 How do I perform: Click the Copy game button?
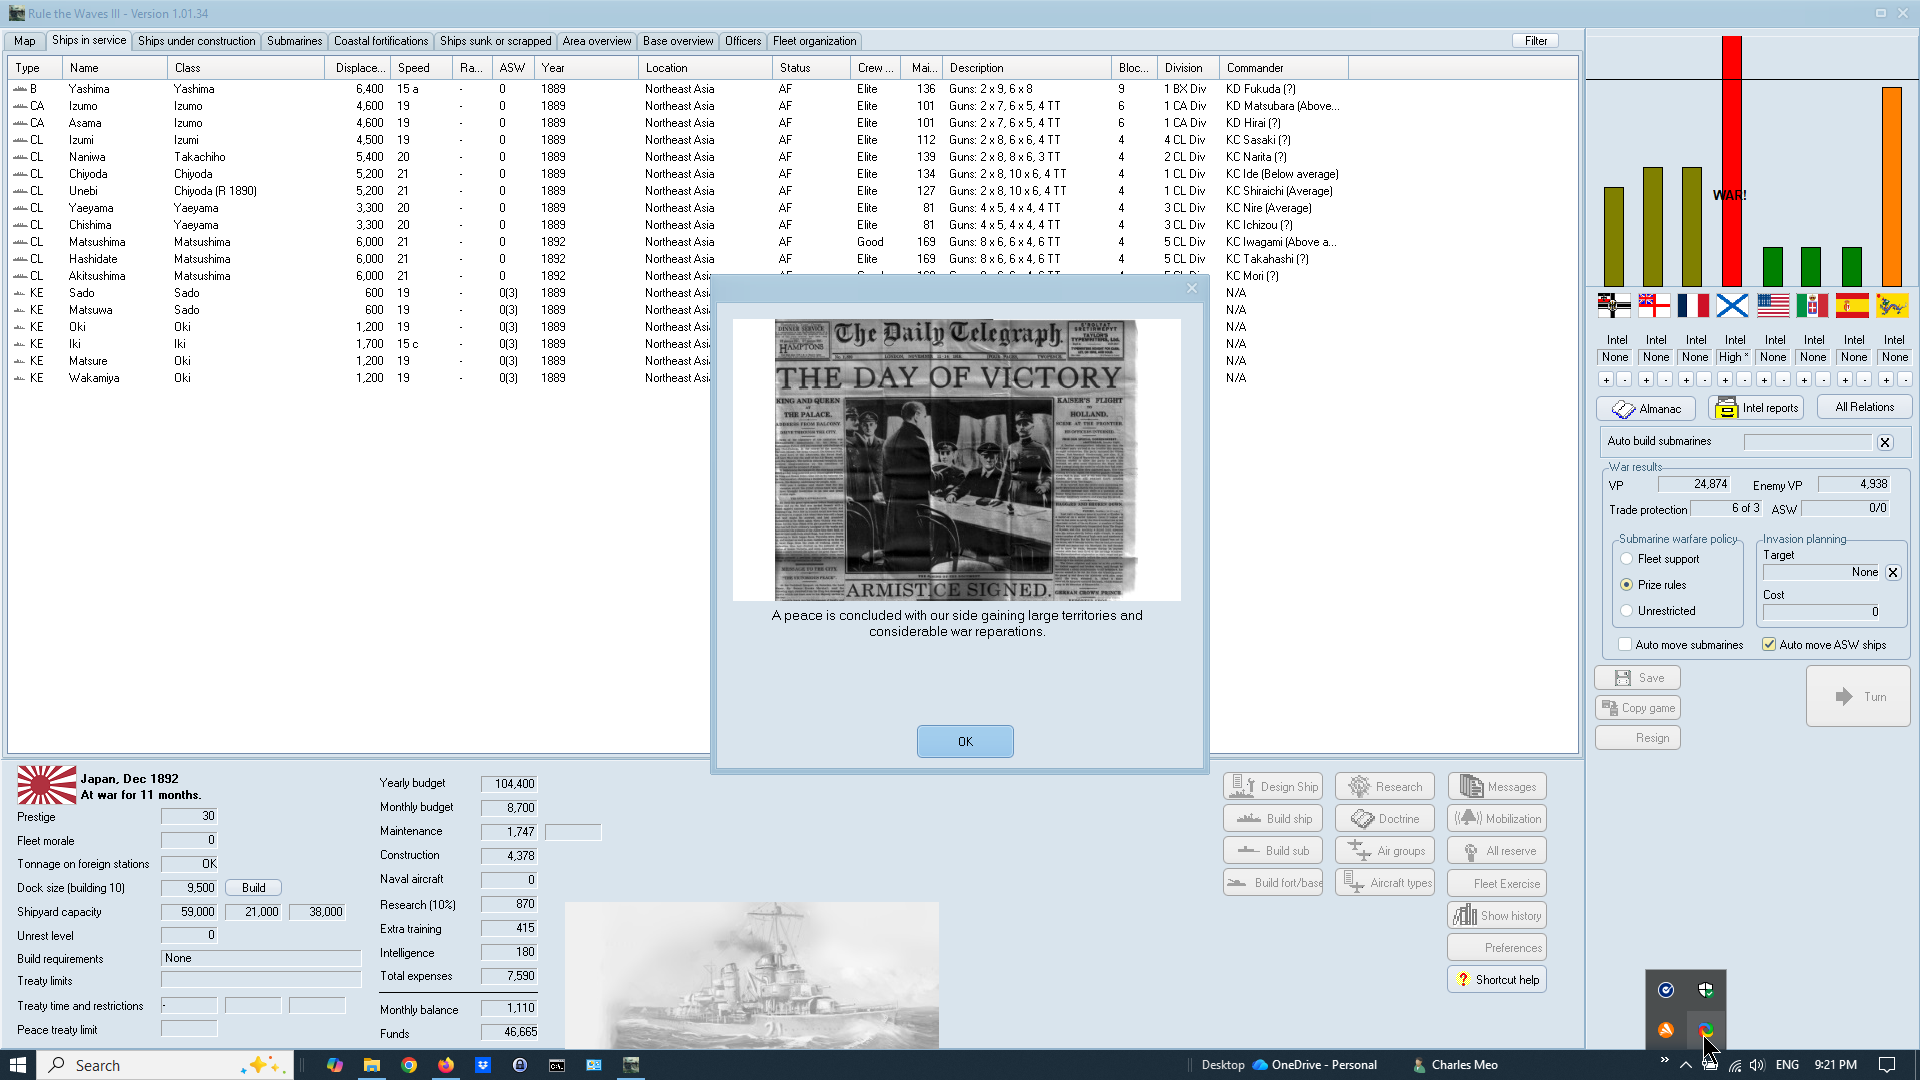(1637, 708)
